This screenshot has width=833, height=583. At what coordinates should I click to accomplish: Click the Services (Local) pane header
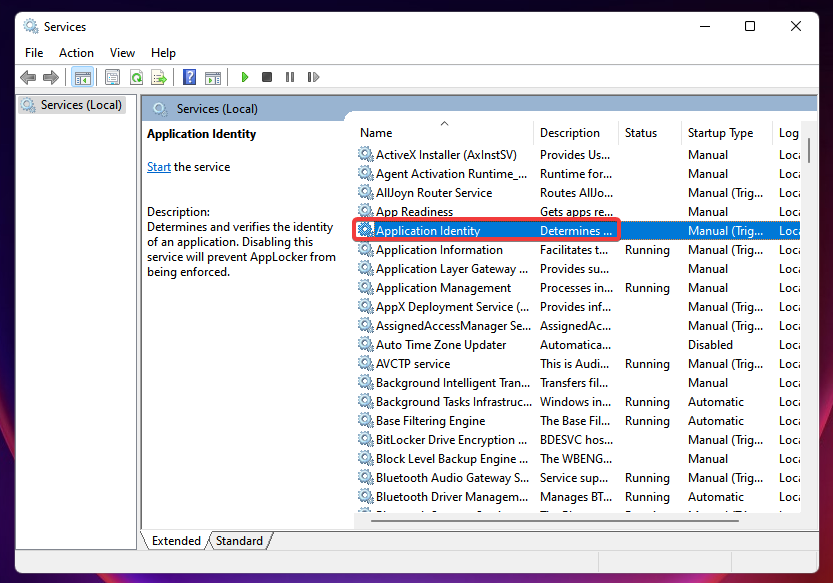(x=478, y=108)
